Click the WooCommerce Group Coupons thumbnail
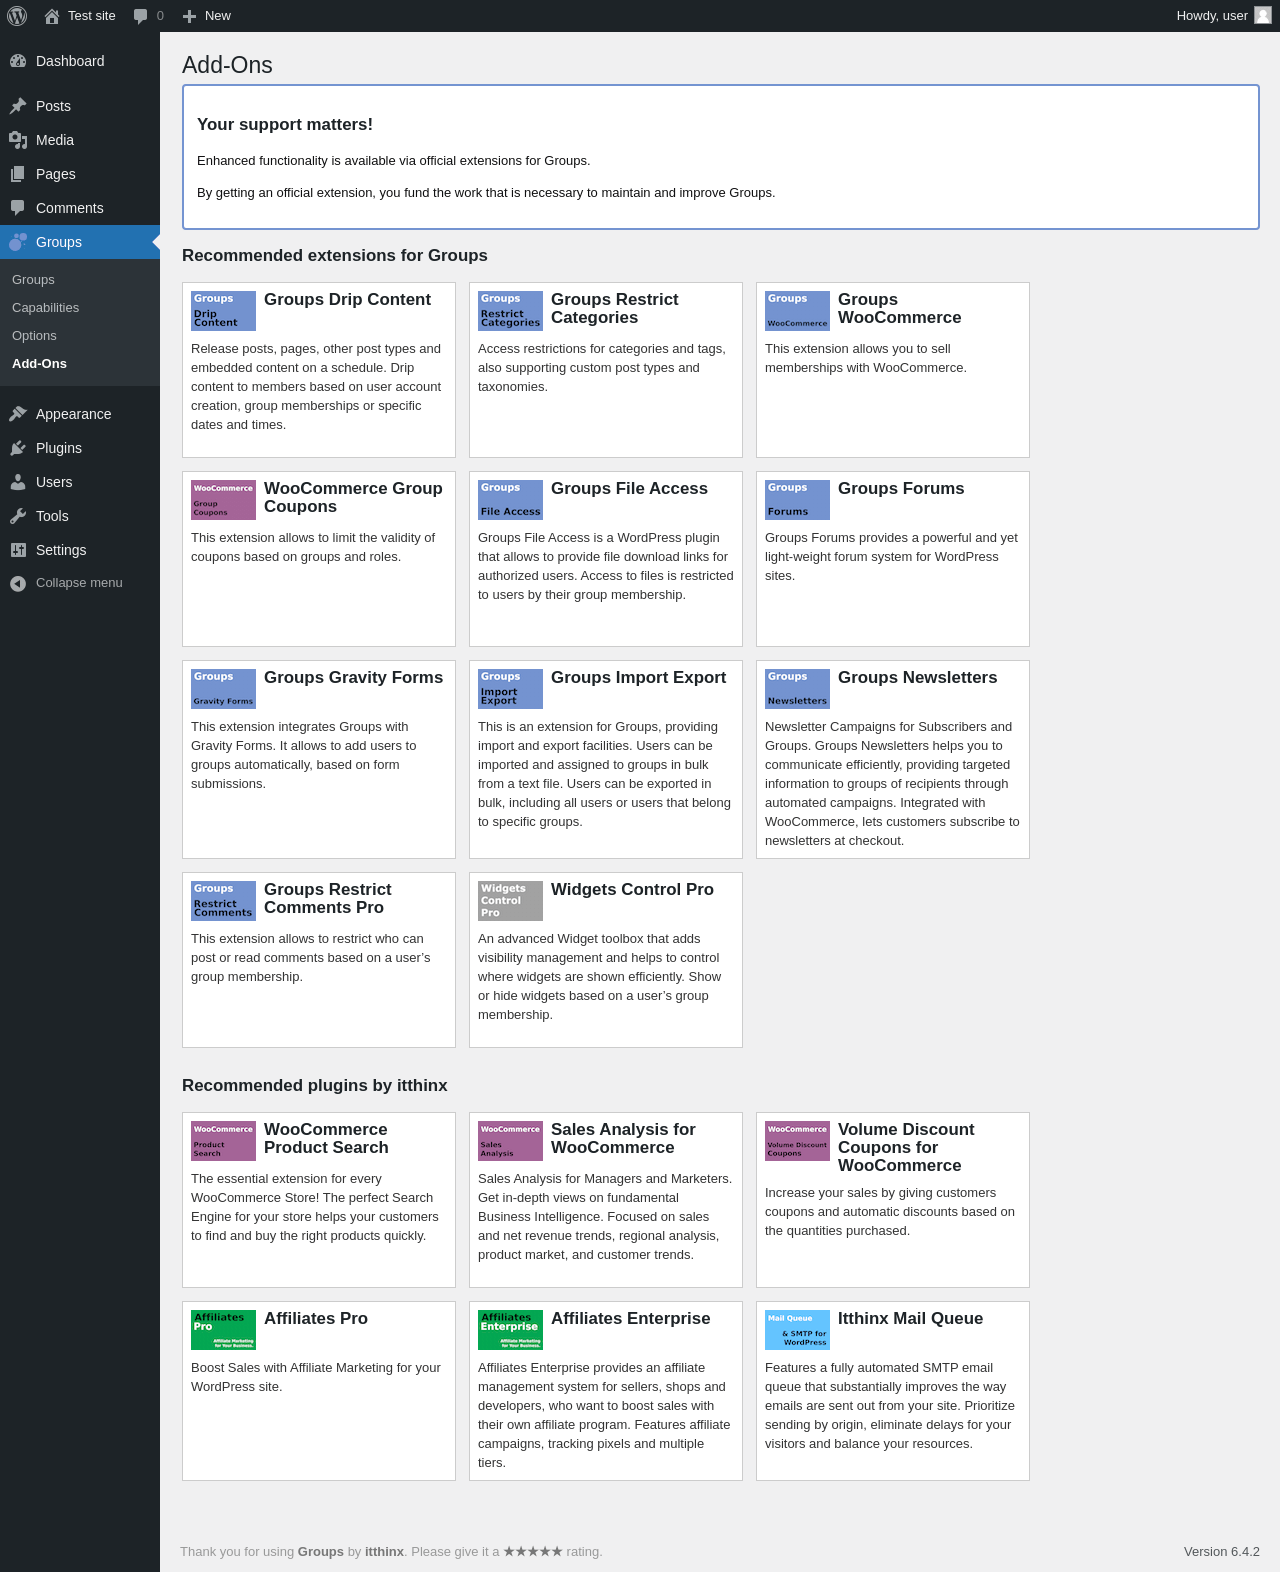This screenshot has width=1280, height=1572. pos(223,500)
